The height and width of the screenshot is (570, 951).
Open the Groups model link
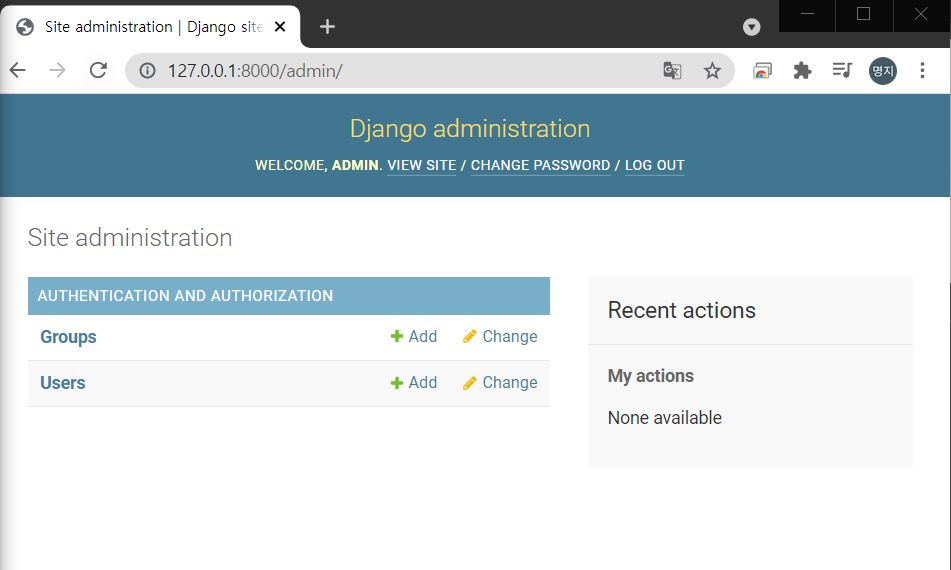pyautogui.click(x=68, y=337)
